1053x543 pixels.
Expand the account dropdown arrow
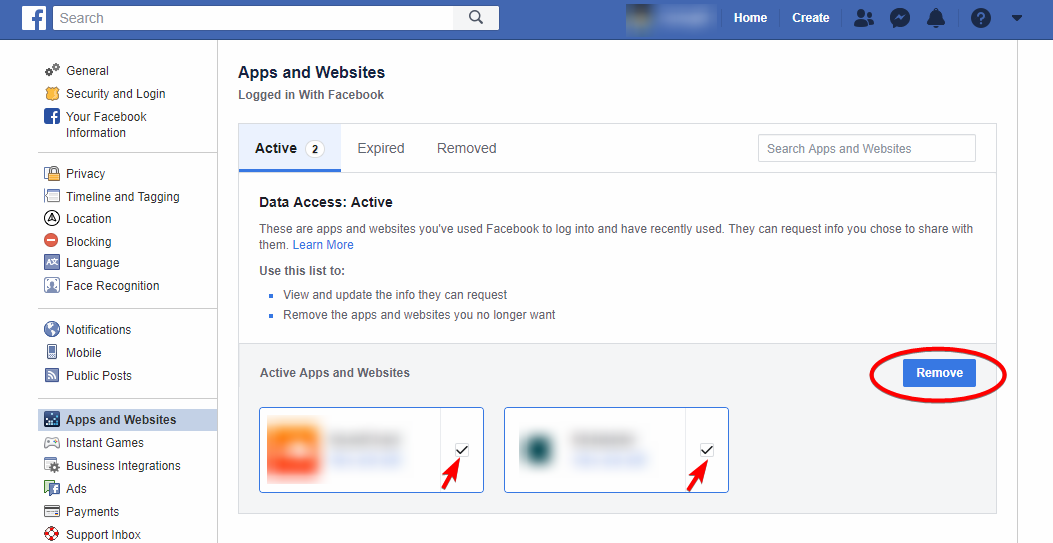(1017, 18)
